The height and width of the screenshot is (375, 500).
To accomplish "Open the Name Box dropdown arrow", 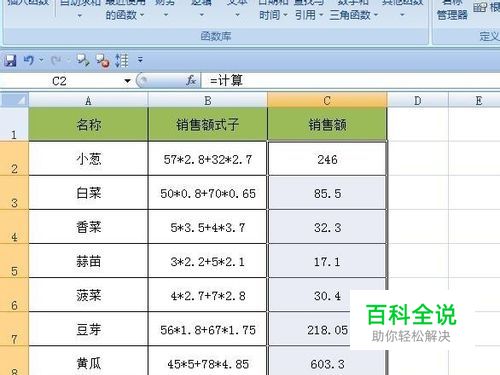I will point(127,81).
